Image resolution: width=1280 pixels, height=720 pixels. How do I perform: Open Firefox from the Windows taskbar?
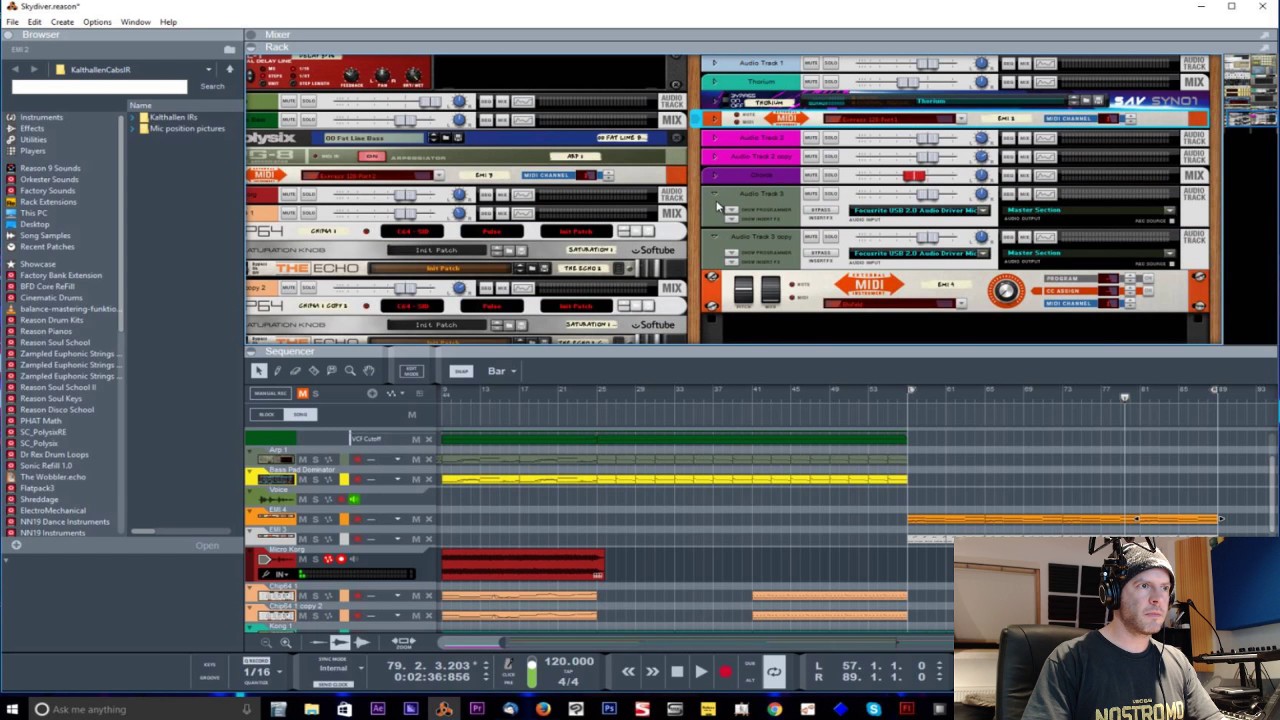coord(543,709)
